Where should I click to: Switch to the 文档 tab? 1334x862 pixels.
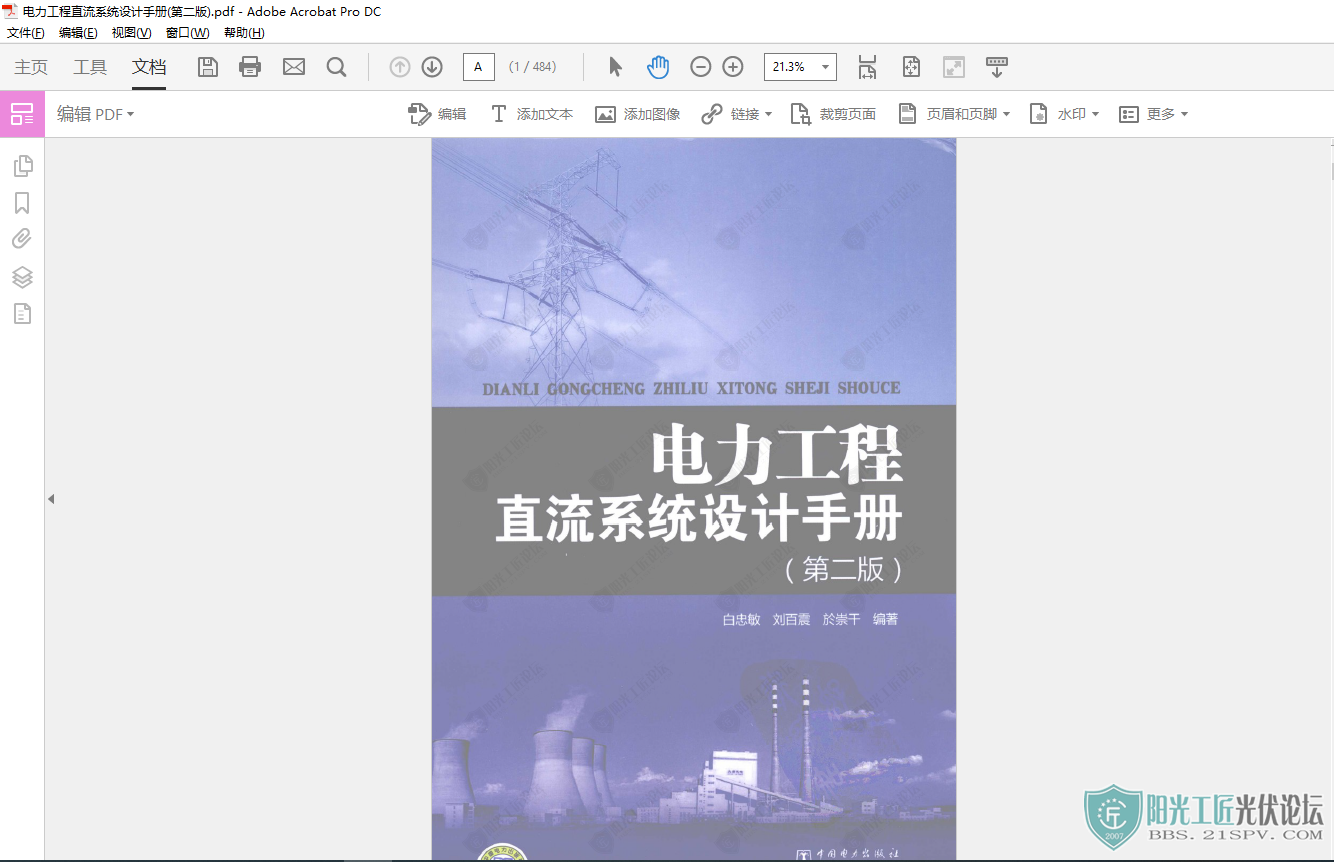point(149,67)
